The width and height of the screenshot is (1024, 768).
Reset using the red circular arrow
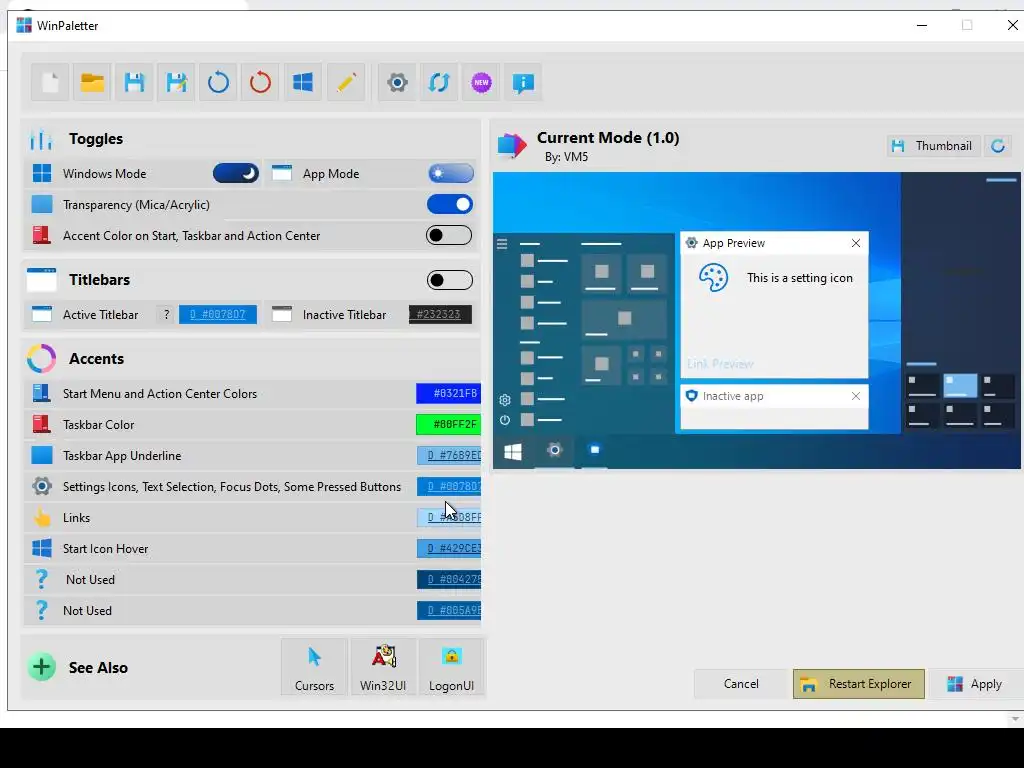[260, 83]
